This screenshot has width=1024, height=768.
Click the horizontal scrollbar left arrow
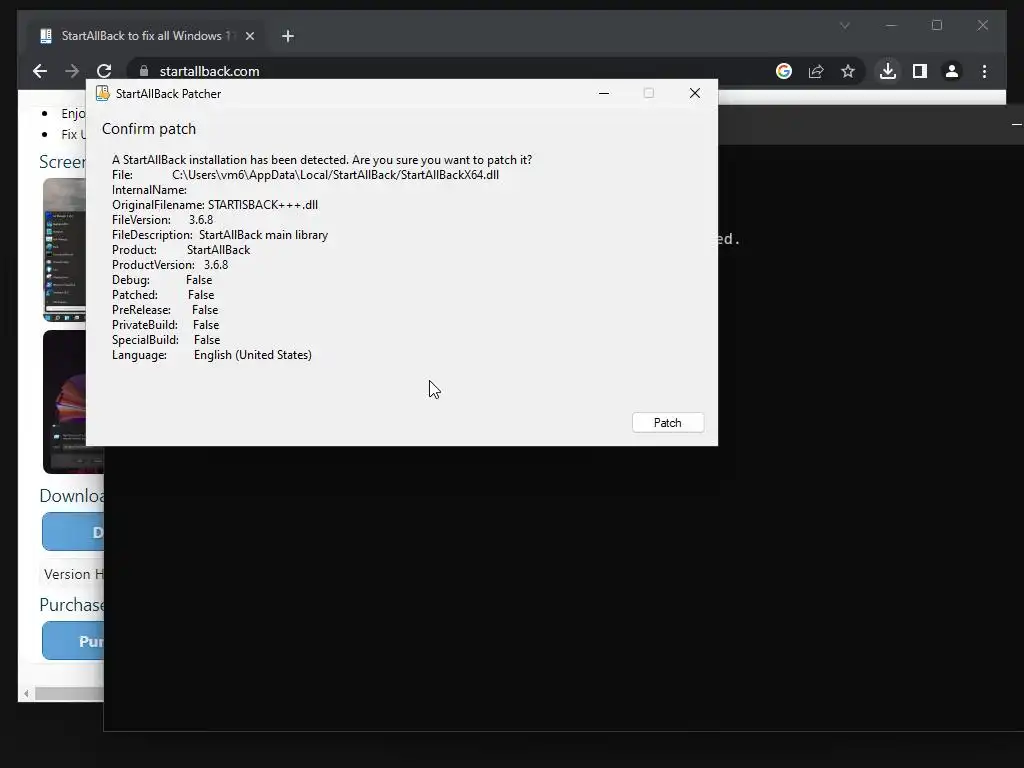coord(26,694)
